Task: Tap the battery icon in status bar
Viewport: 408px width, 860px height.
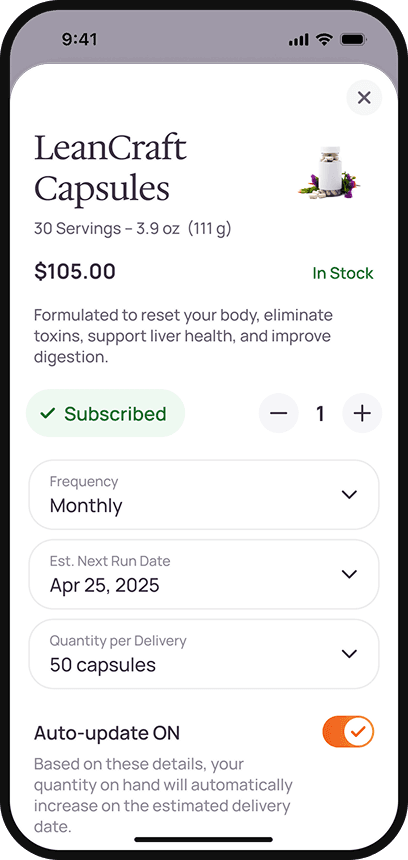Action: [354, 39]
